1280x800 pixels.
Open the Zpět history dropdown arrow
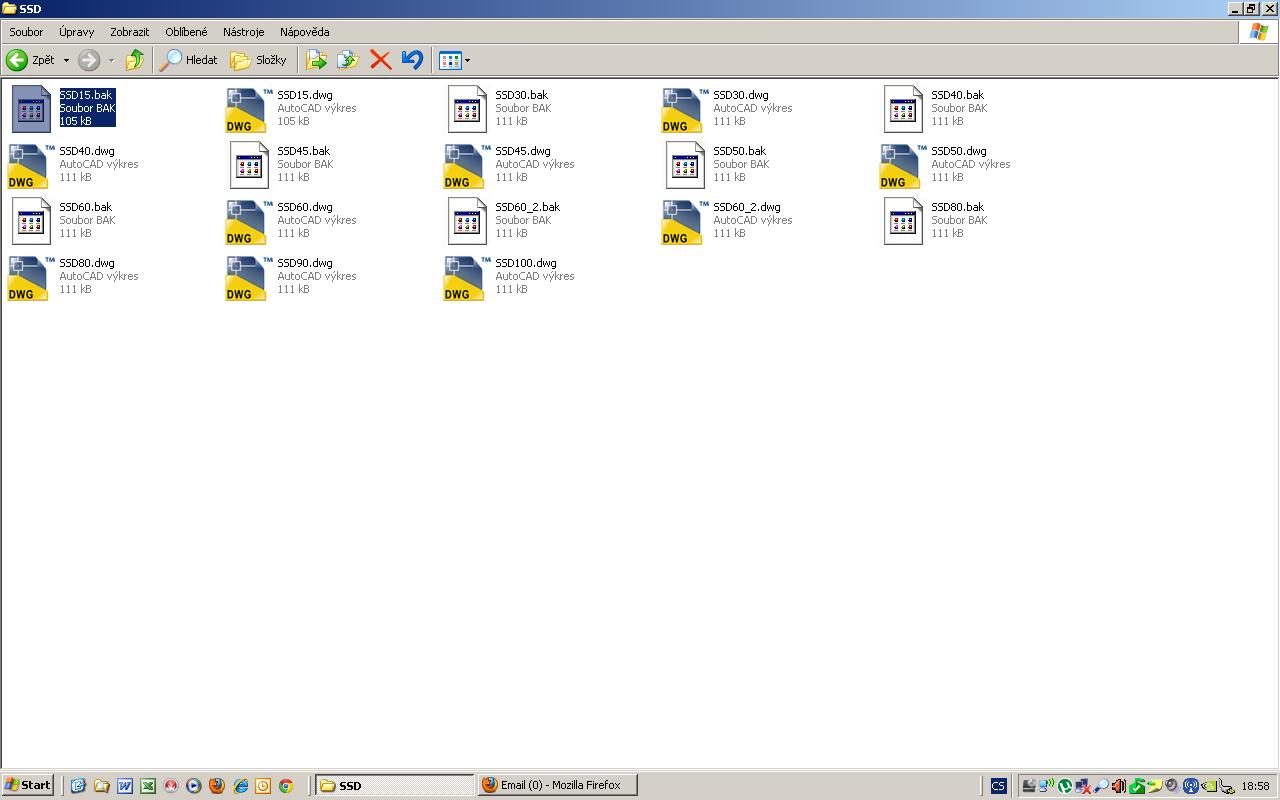[66, 60]
